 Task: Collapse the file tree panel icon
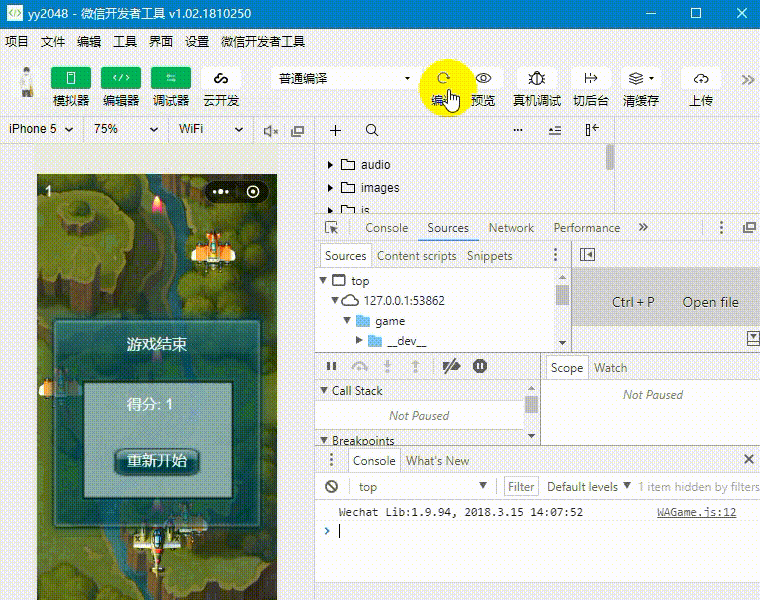pos(592,130)
